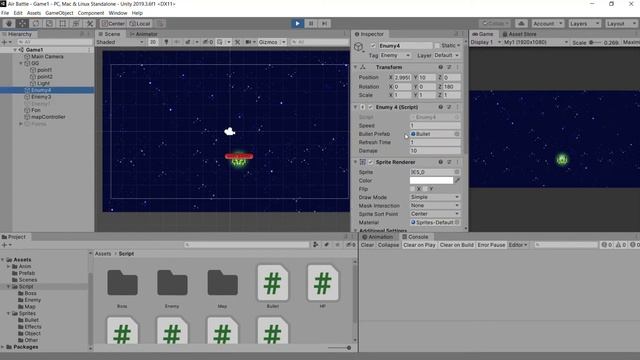Click the Project search by type icon

click(316, 245)
